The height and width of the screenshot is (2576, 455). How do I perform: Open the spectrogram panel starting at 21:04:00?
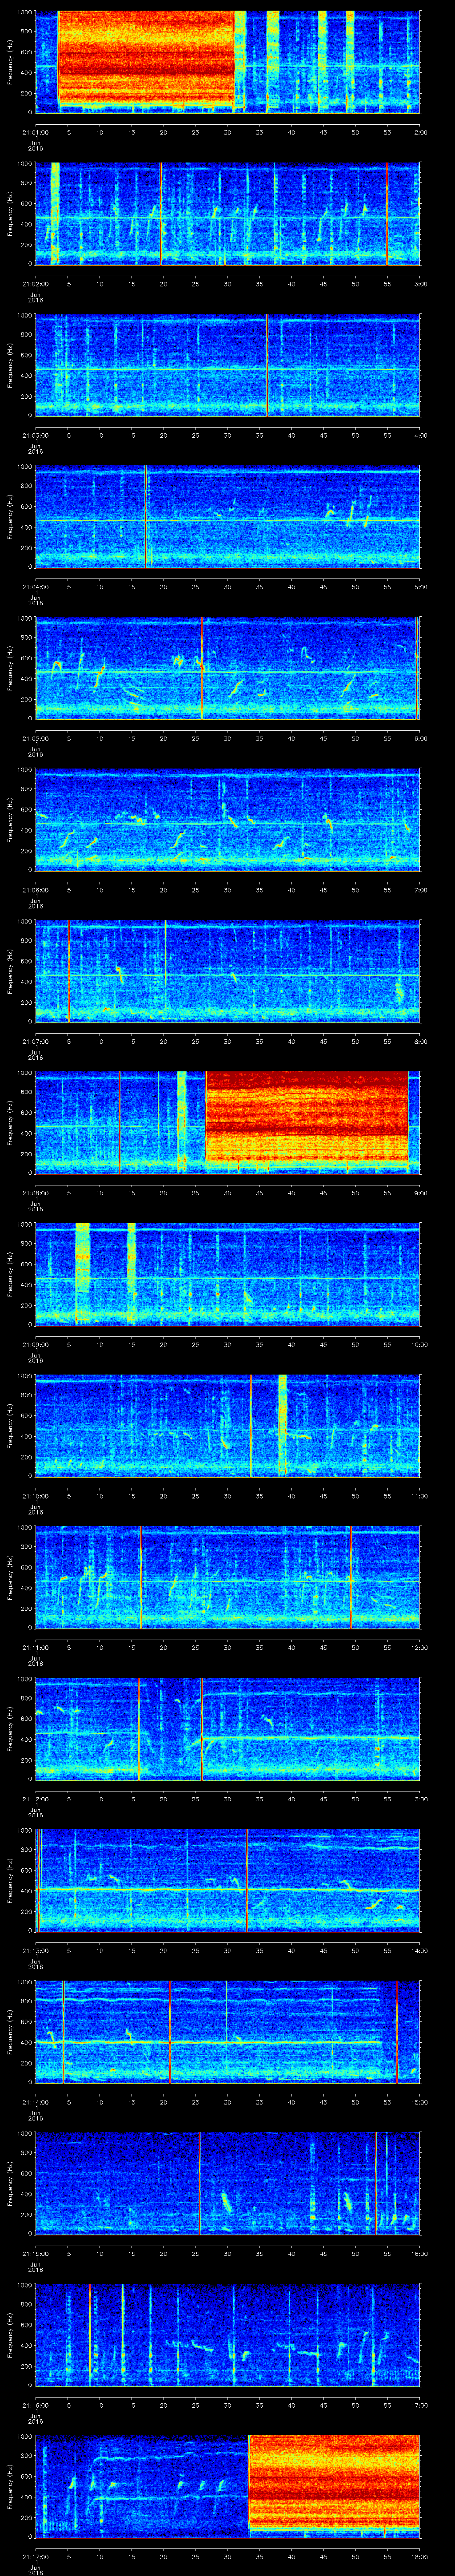tap(227, 517)
